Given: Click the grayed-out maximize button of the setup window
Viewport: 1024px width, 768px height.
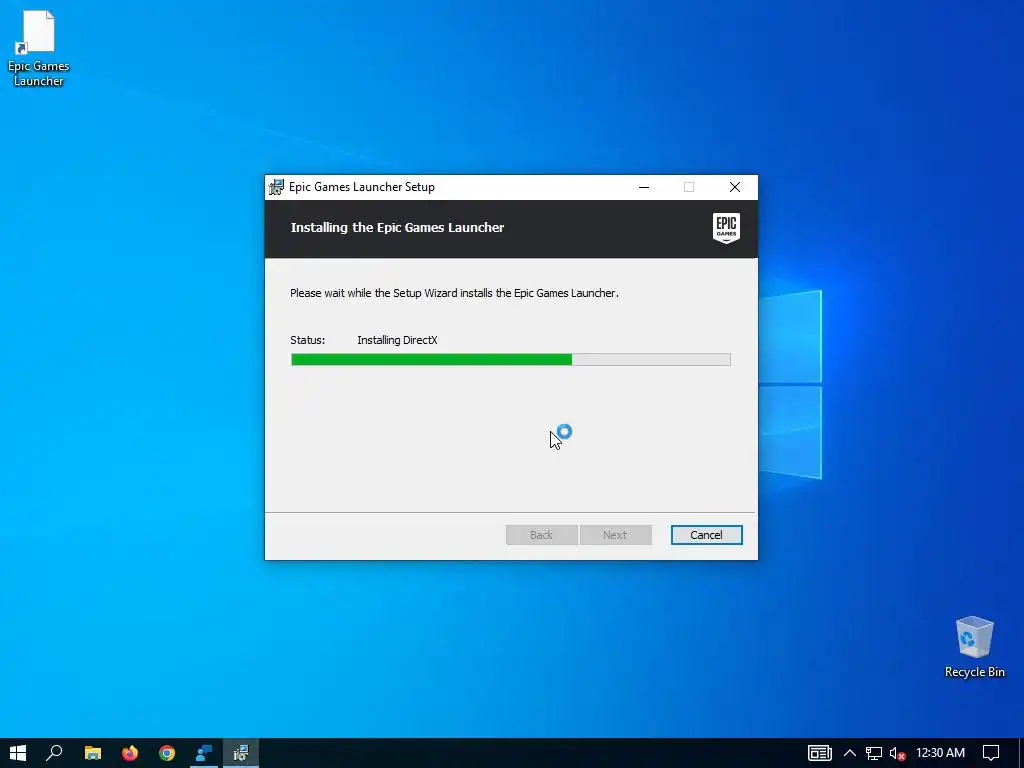Looking at the screenshot, I should click(689, 187).
